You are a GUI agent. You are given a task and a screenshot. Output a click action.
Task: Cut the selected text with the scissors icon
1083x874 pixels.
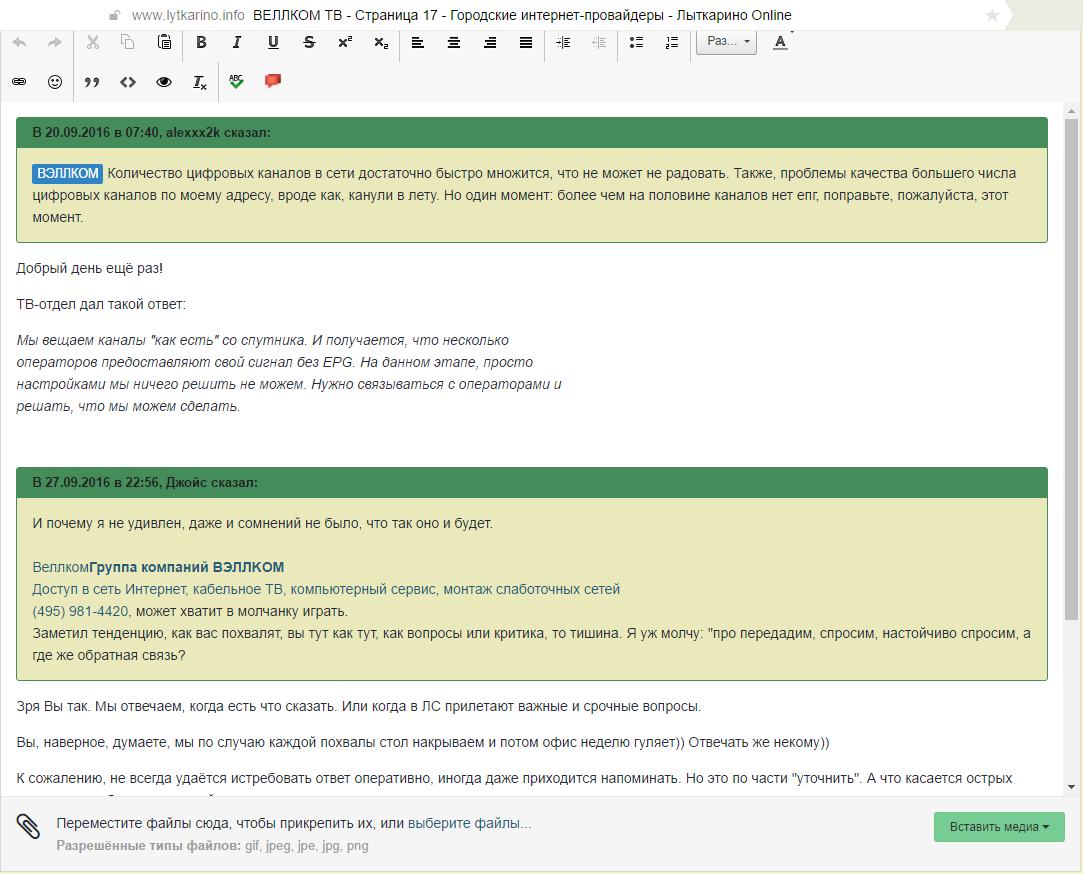point(93,43)
